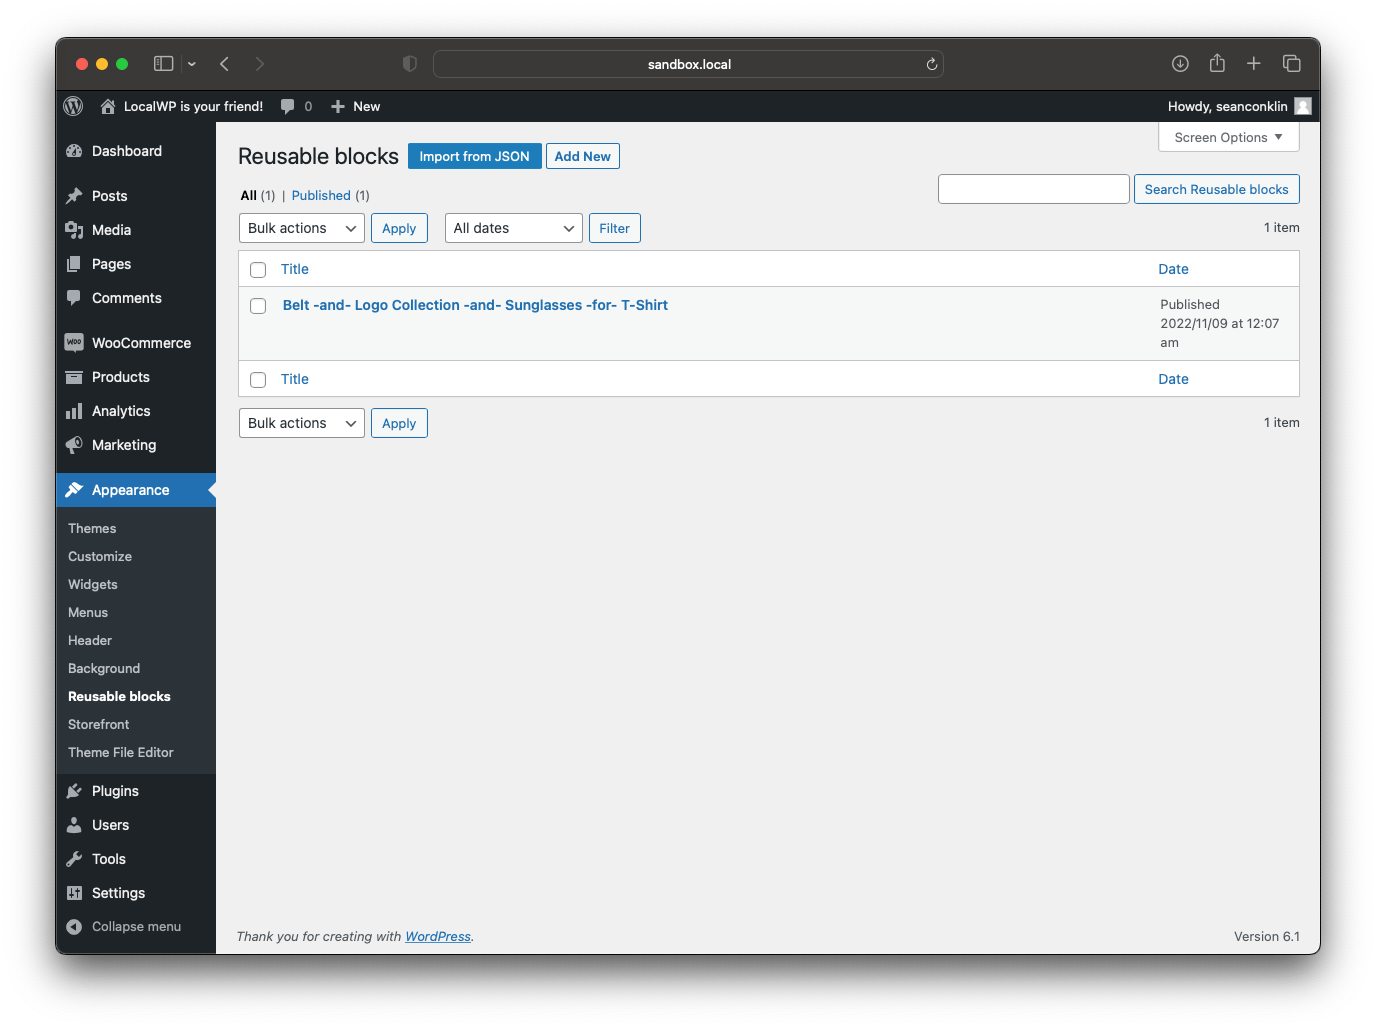Viewport: 1376px width, 1028px height.
Task: Open the Menus submenu item
Action: [88, 612]
